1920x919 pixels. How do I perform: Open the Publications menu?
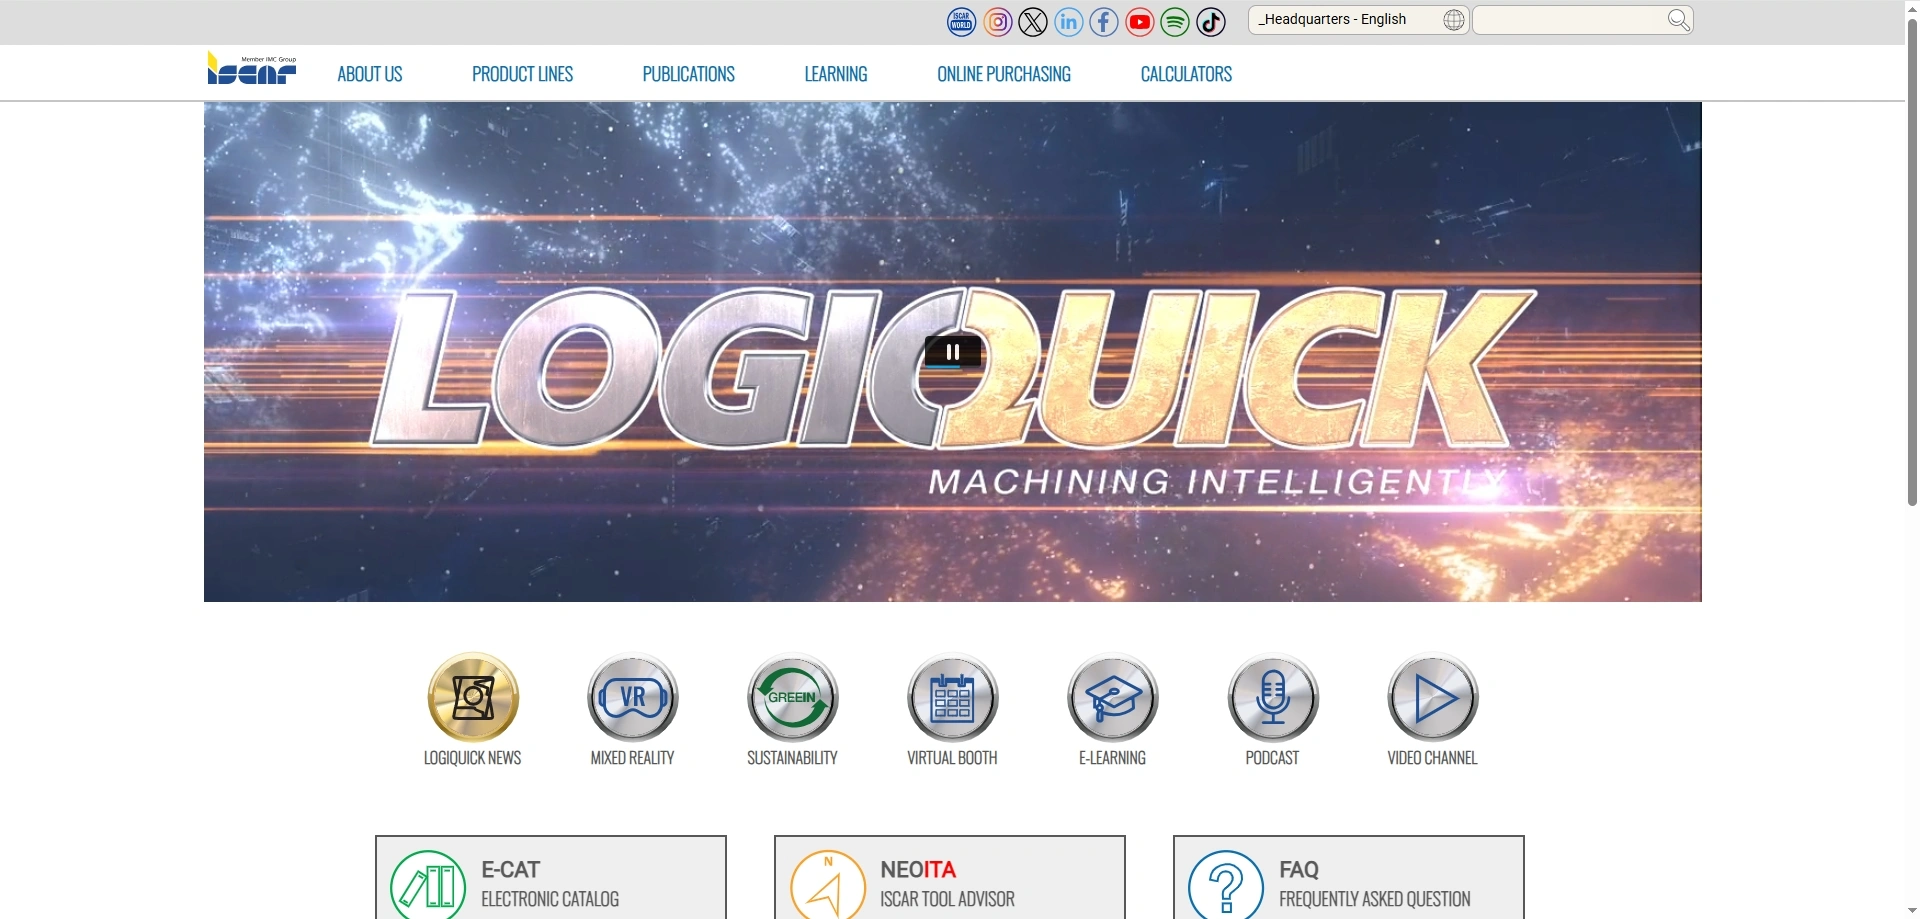688,74
